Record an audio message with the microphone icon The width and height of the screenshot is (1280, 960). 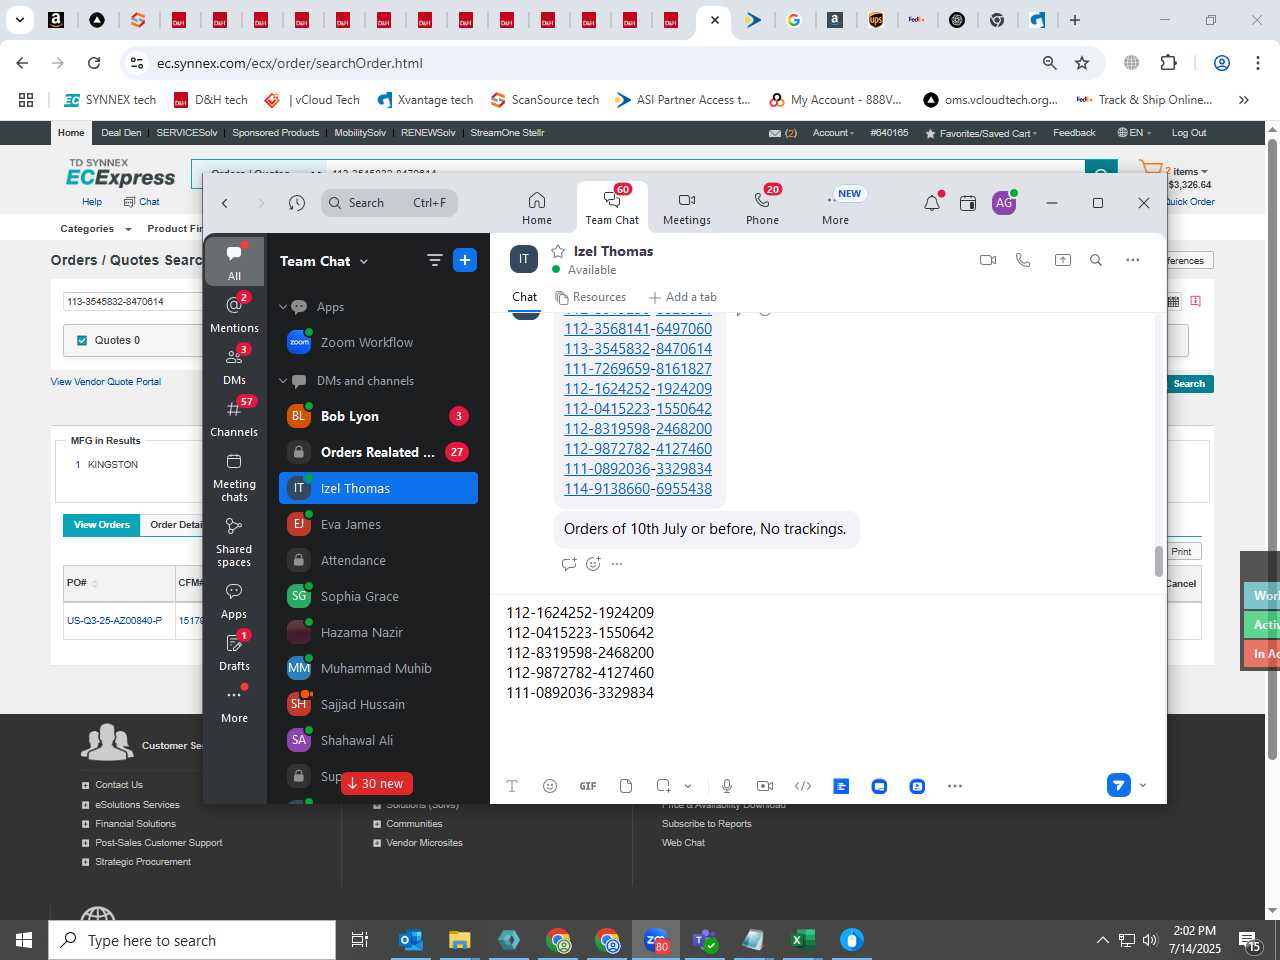pos(727,786)
